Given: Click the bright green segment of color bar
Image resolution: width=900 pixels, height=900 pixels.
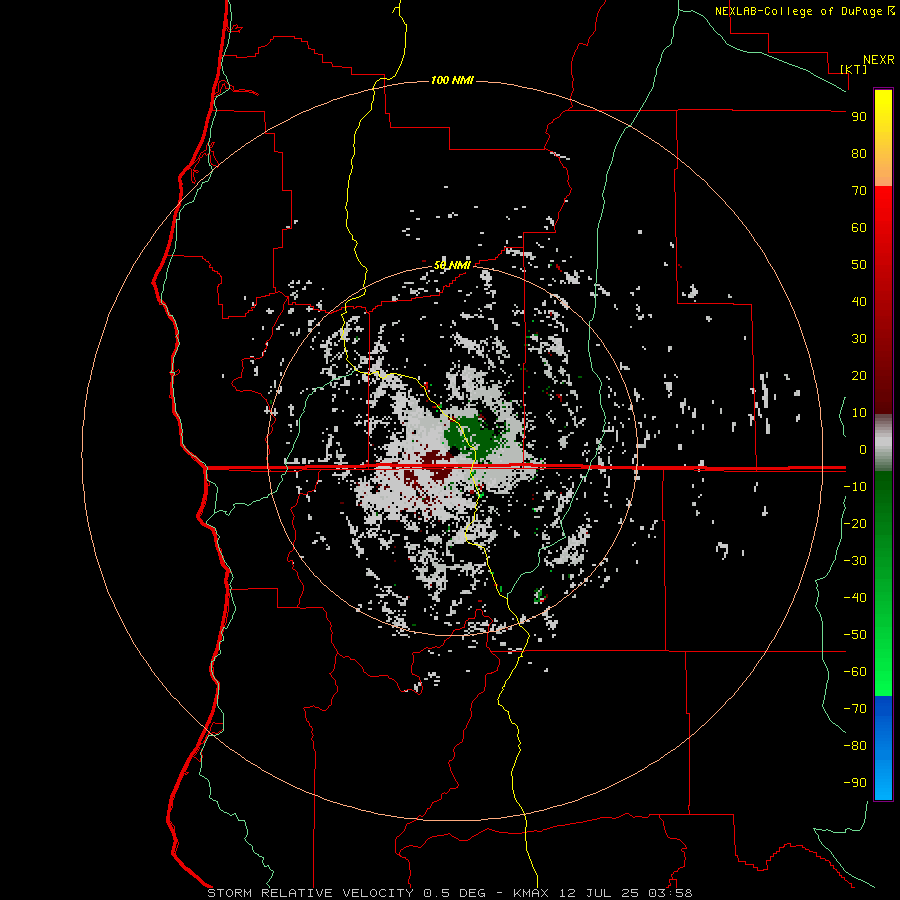Looking at the screenshot, I should 883,583.
